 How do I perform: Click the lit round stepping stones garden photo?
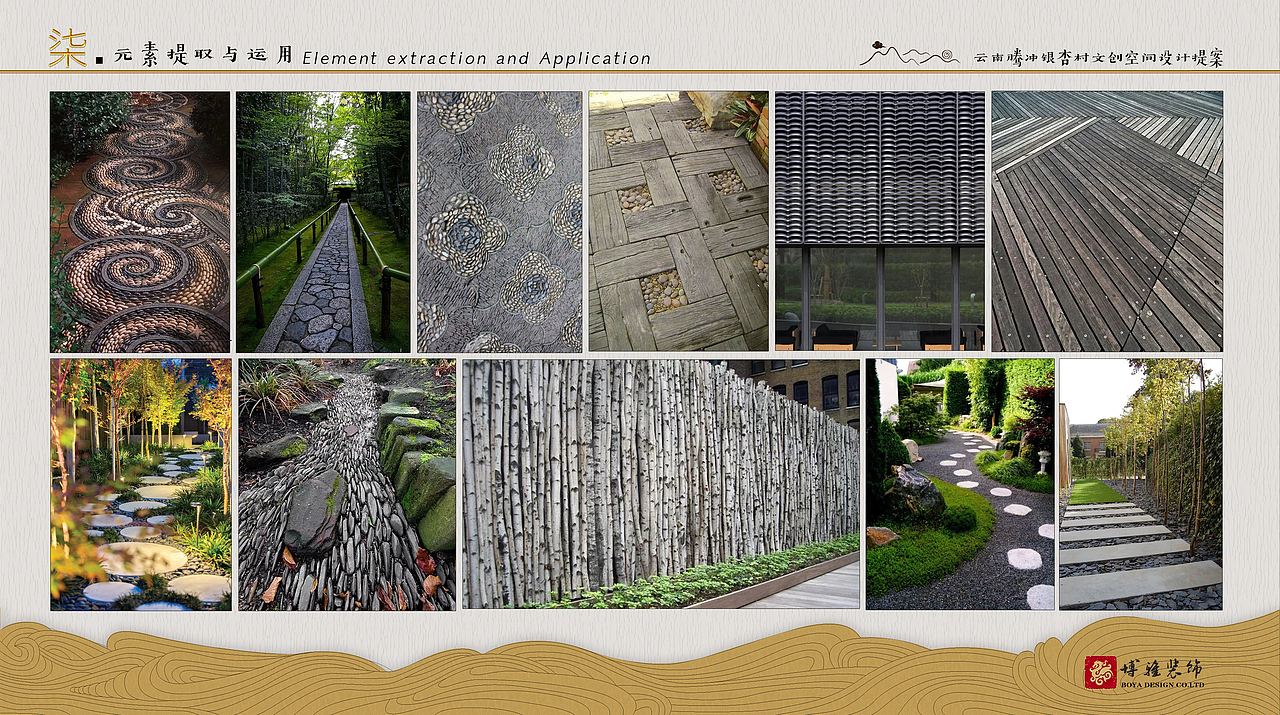pos(141,484)
